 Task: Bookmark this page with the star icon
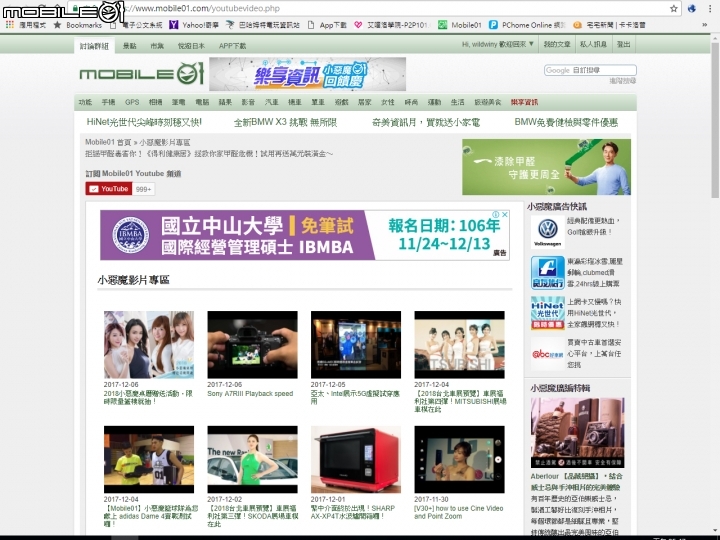674,8
